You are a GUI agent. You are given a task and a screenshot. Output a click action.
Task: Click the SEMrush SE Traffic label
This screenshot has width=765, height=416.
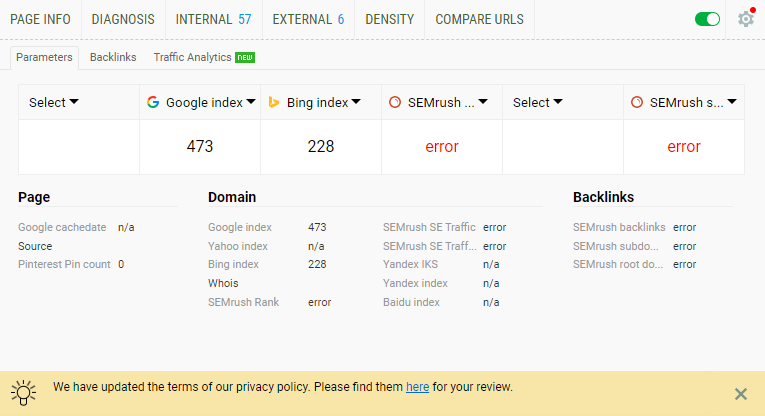click(x=429, y=227)
